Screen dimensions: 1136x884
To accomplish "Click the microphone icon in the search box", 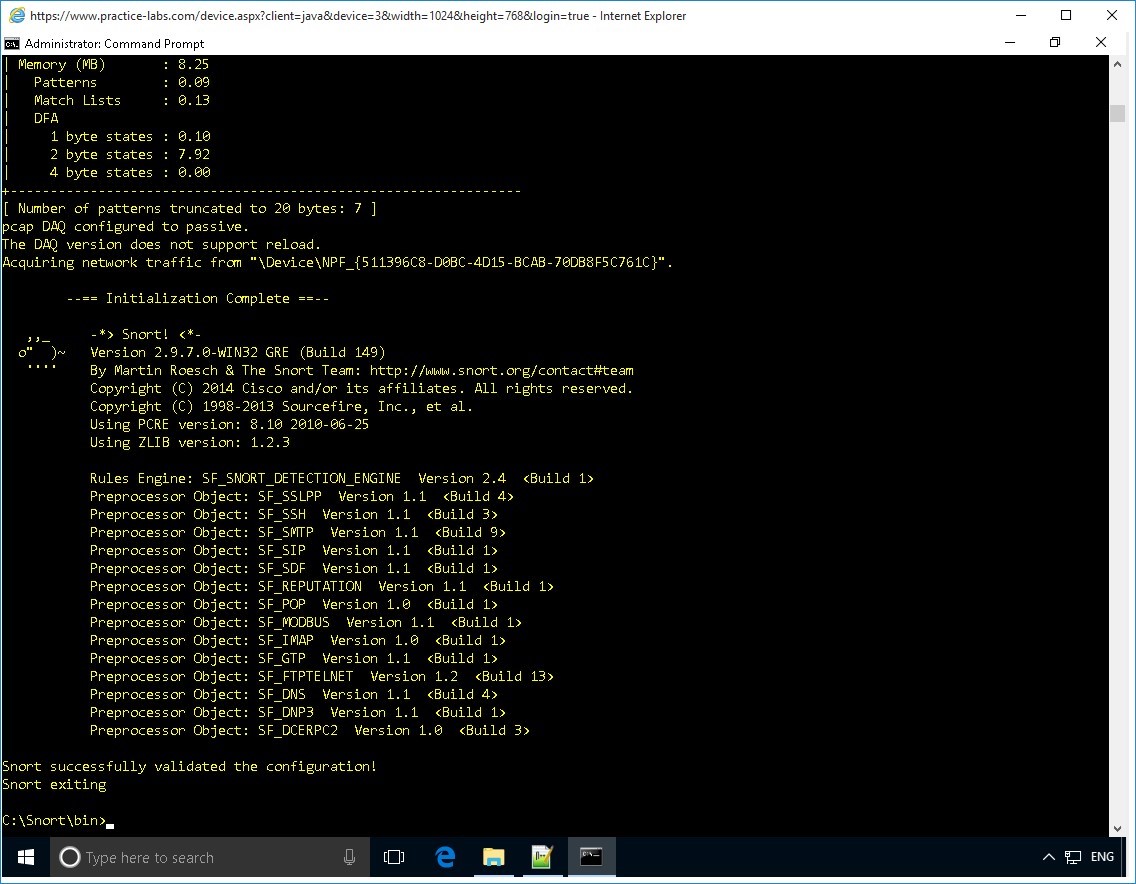I will point(349,858).
